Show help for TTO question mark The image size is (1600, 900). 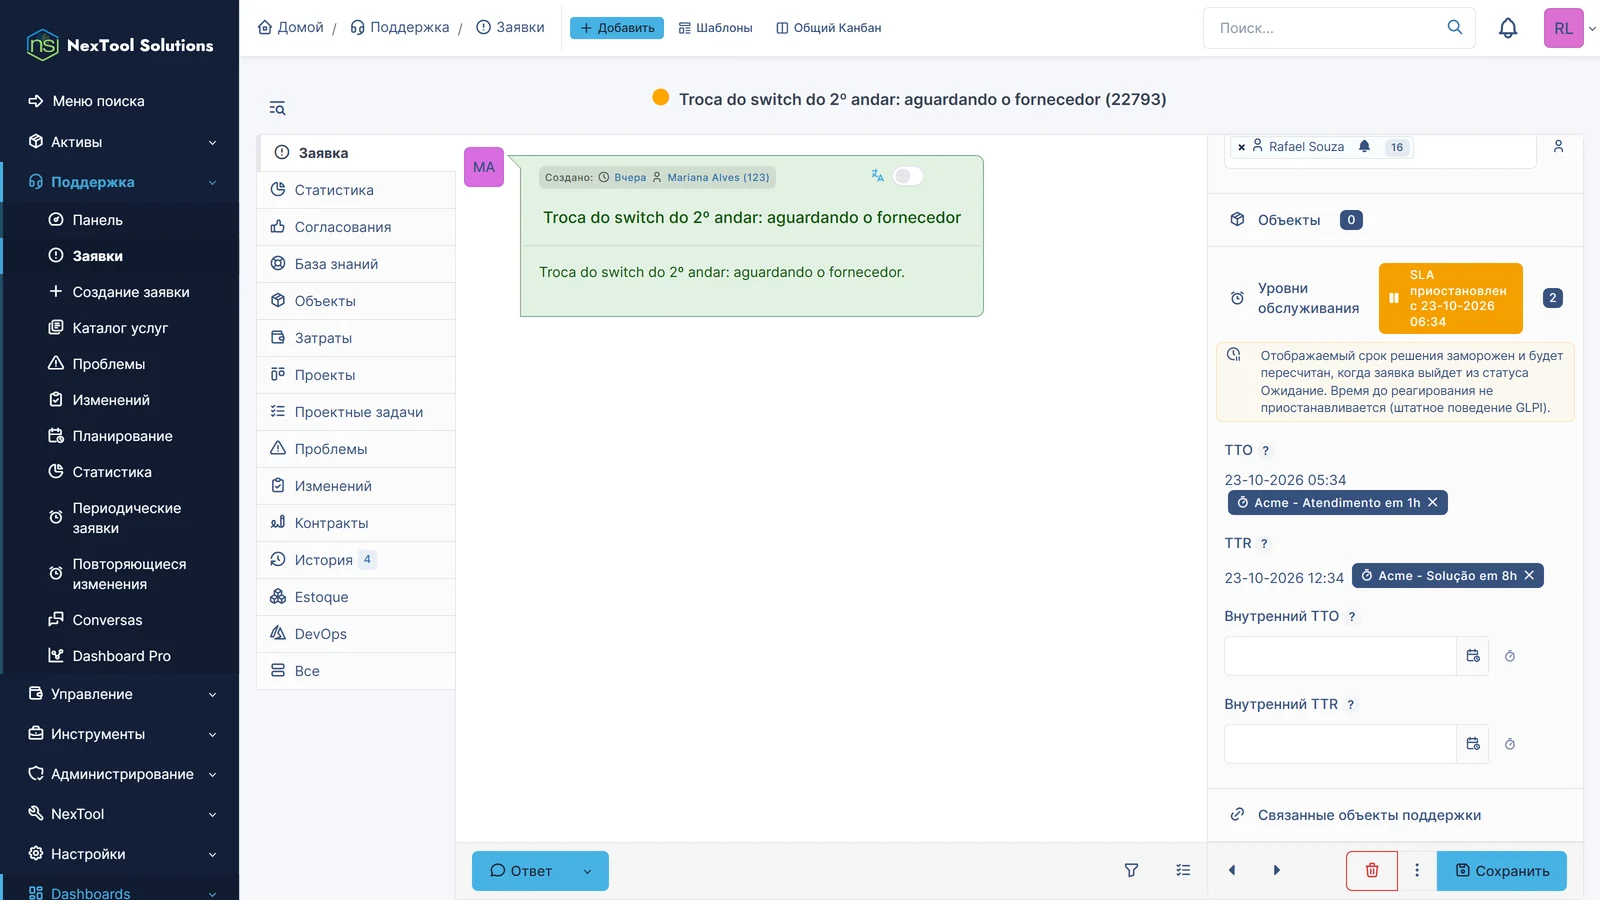1265,451
